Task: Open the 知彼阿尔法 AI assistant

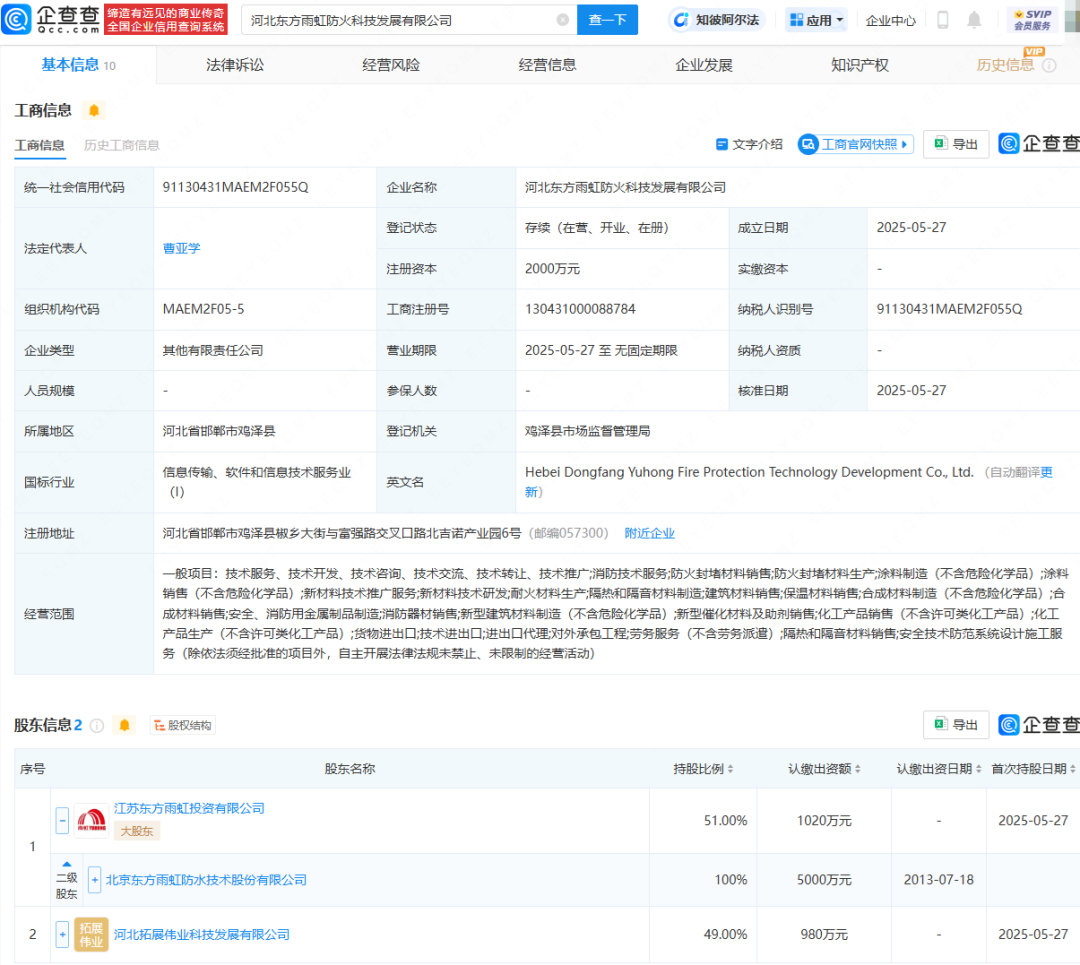Action: pos(717,20)
